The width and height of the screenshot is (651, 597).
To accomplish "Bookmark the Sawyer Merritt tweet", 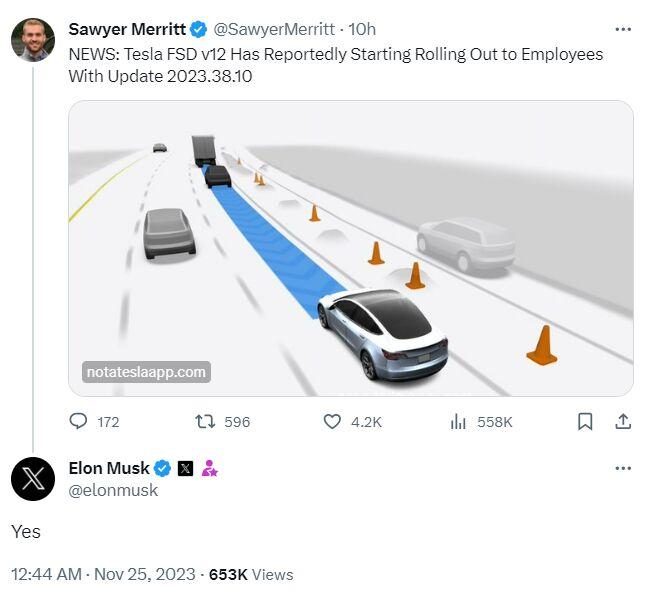I will click(586, 422).
